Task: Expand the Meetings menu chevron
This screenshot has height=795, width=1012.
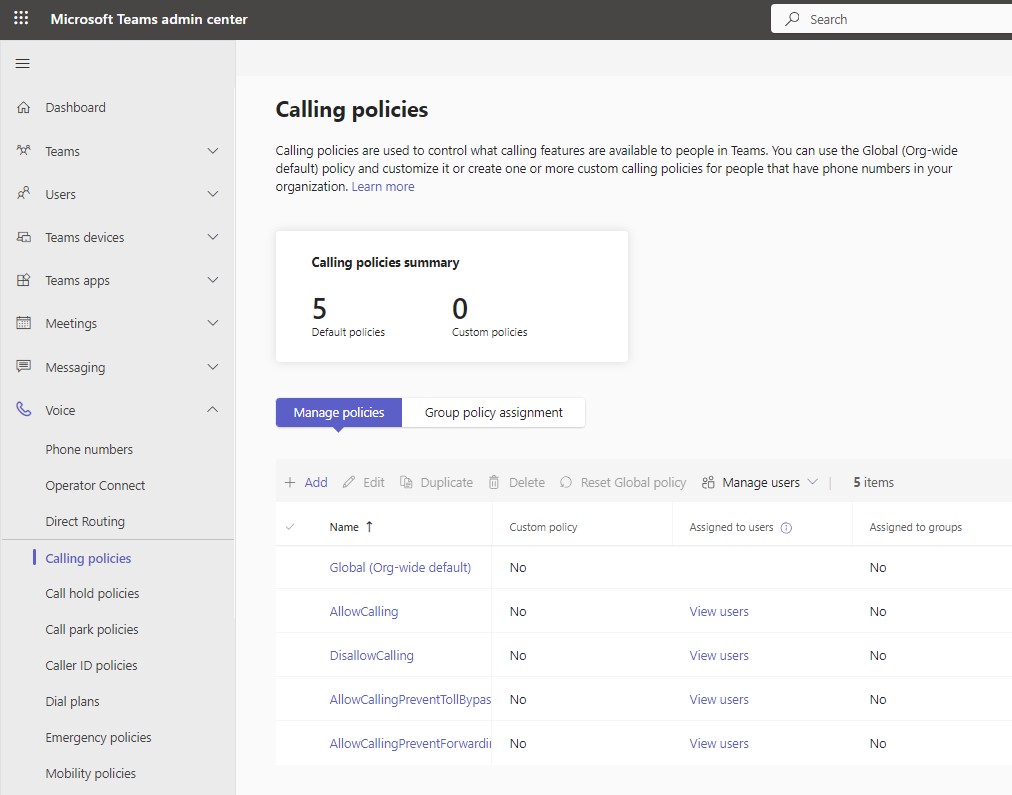Action: [212, 323]
